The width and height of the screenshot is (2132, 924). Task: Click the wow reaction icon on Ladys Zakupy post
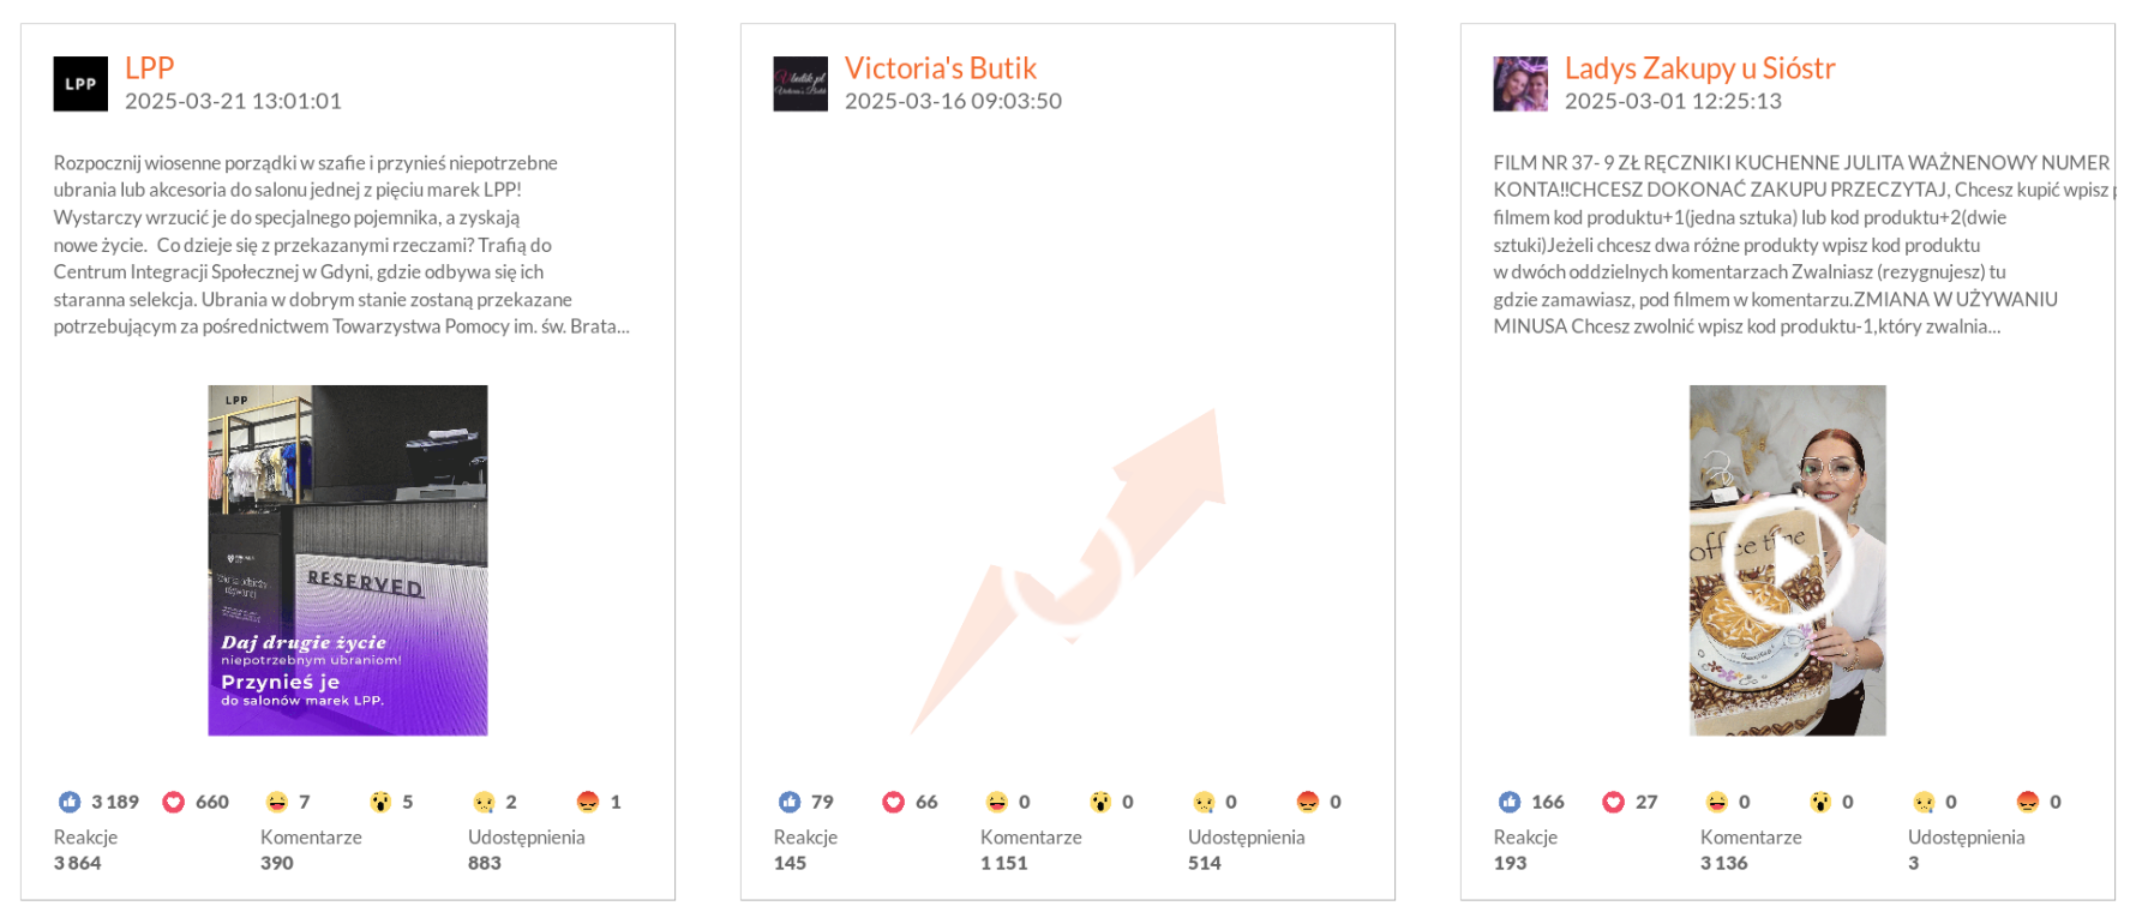click(1820, 802)
